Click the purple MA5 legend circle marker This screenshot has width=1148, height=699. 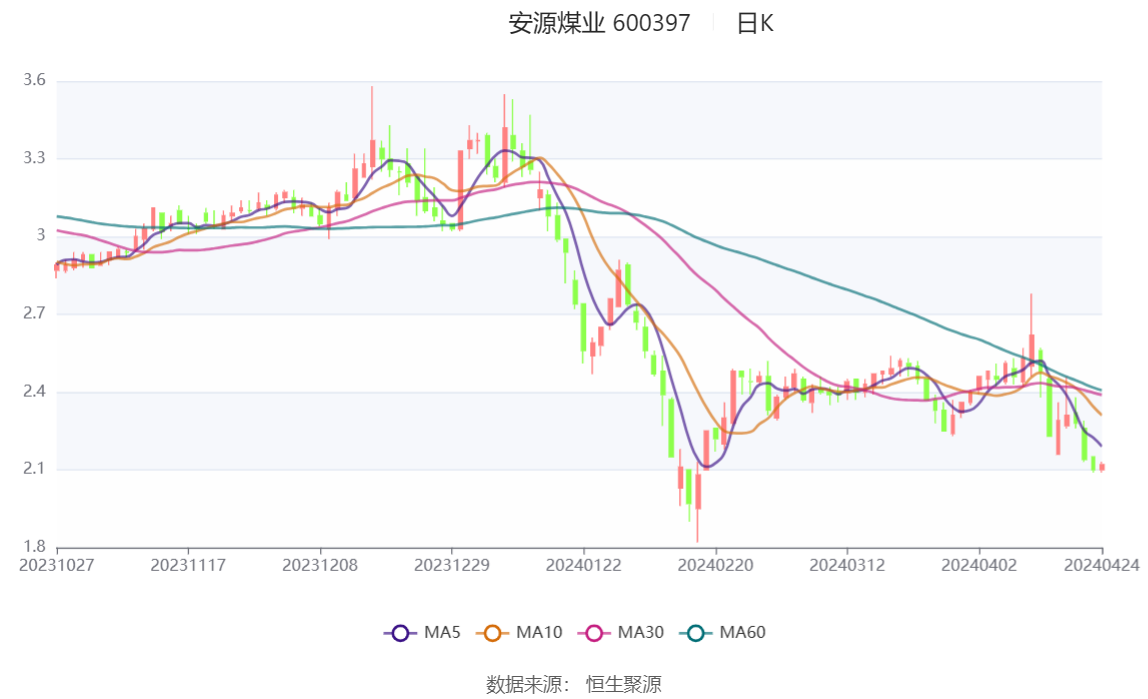click(x=400, y=633)
